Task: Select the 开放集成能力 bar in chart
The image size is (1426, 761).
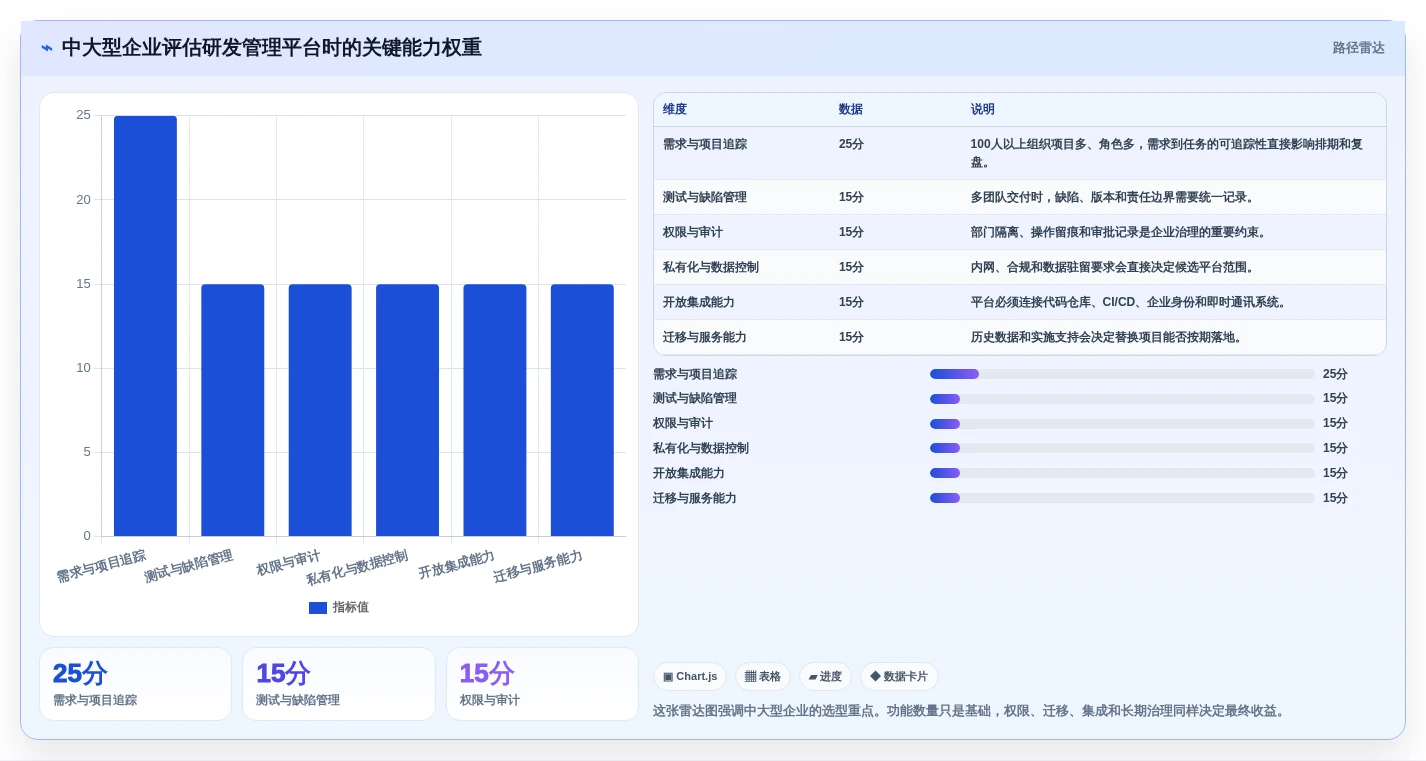Action: coord(495,410)
